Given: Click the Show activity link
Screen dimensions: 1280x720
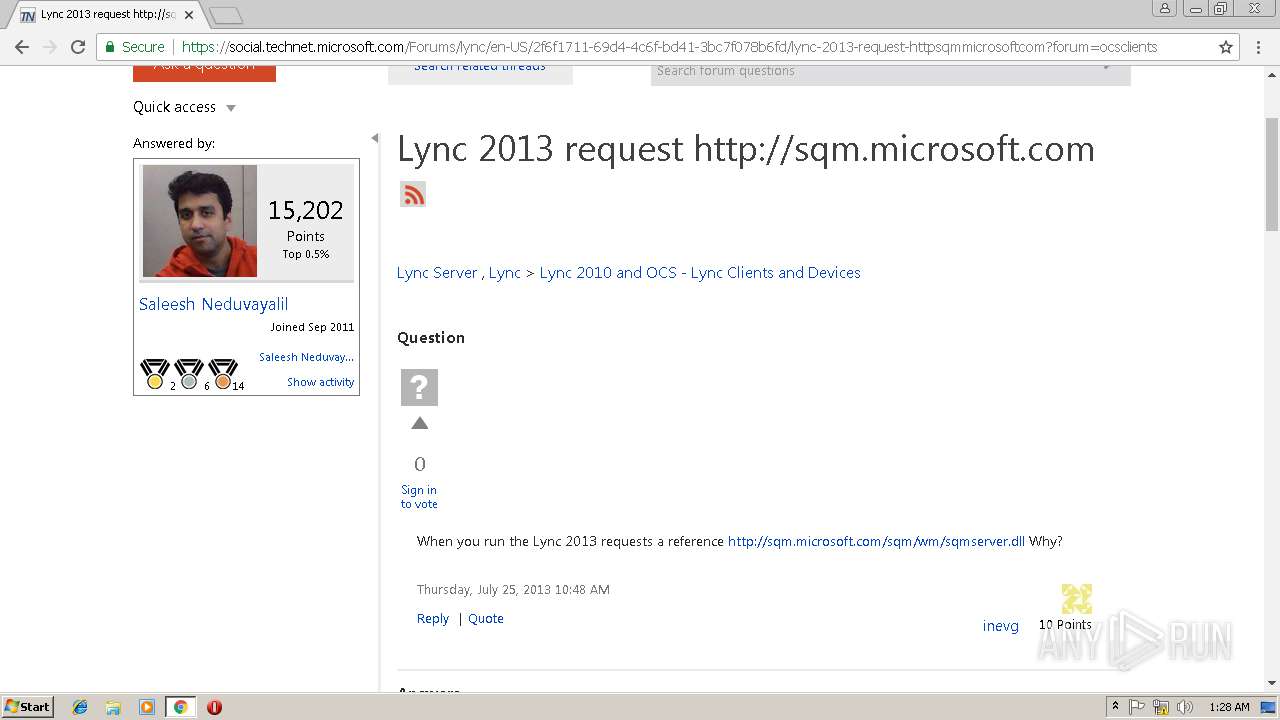Looking at the screenshot, I should (x=320, y=382).
